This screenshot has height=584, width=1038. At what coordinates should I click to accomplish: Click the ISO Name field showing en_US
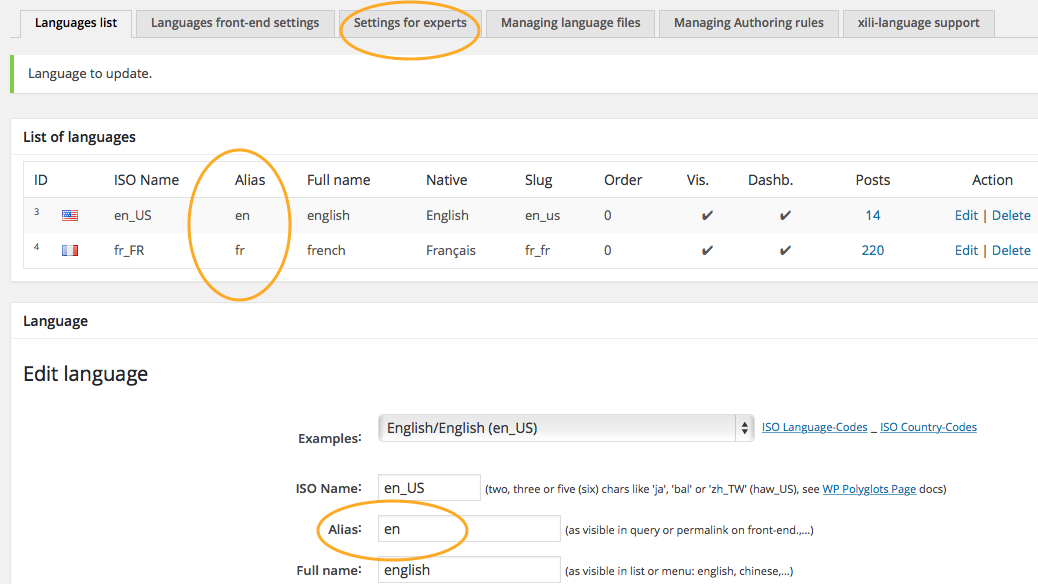coord(428,487)
